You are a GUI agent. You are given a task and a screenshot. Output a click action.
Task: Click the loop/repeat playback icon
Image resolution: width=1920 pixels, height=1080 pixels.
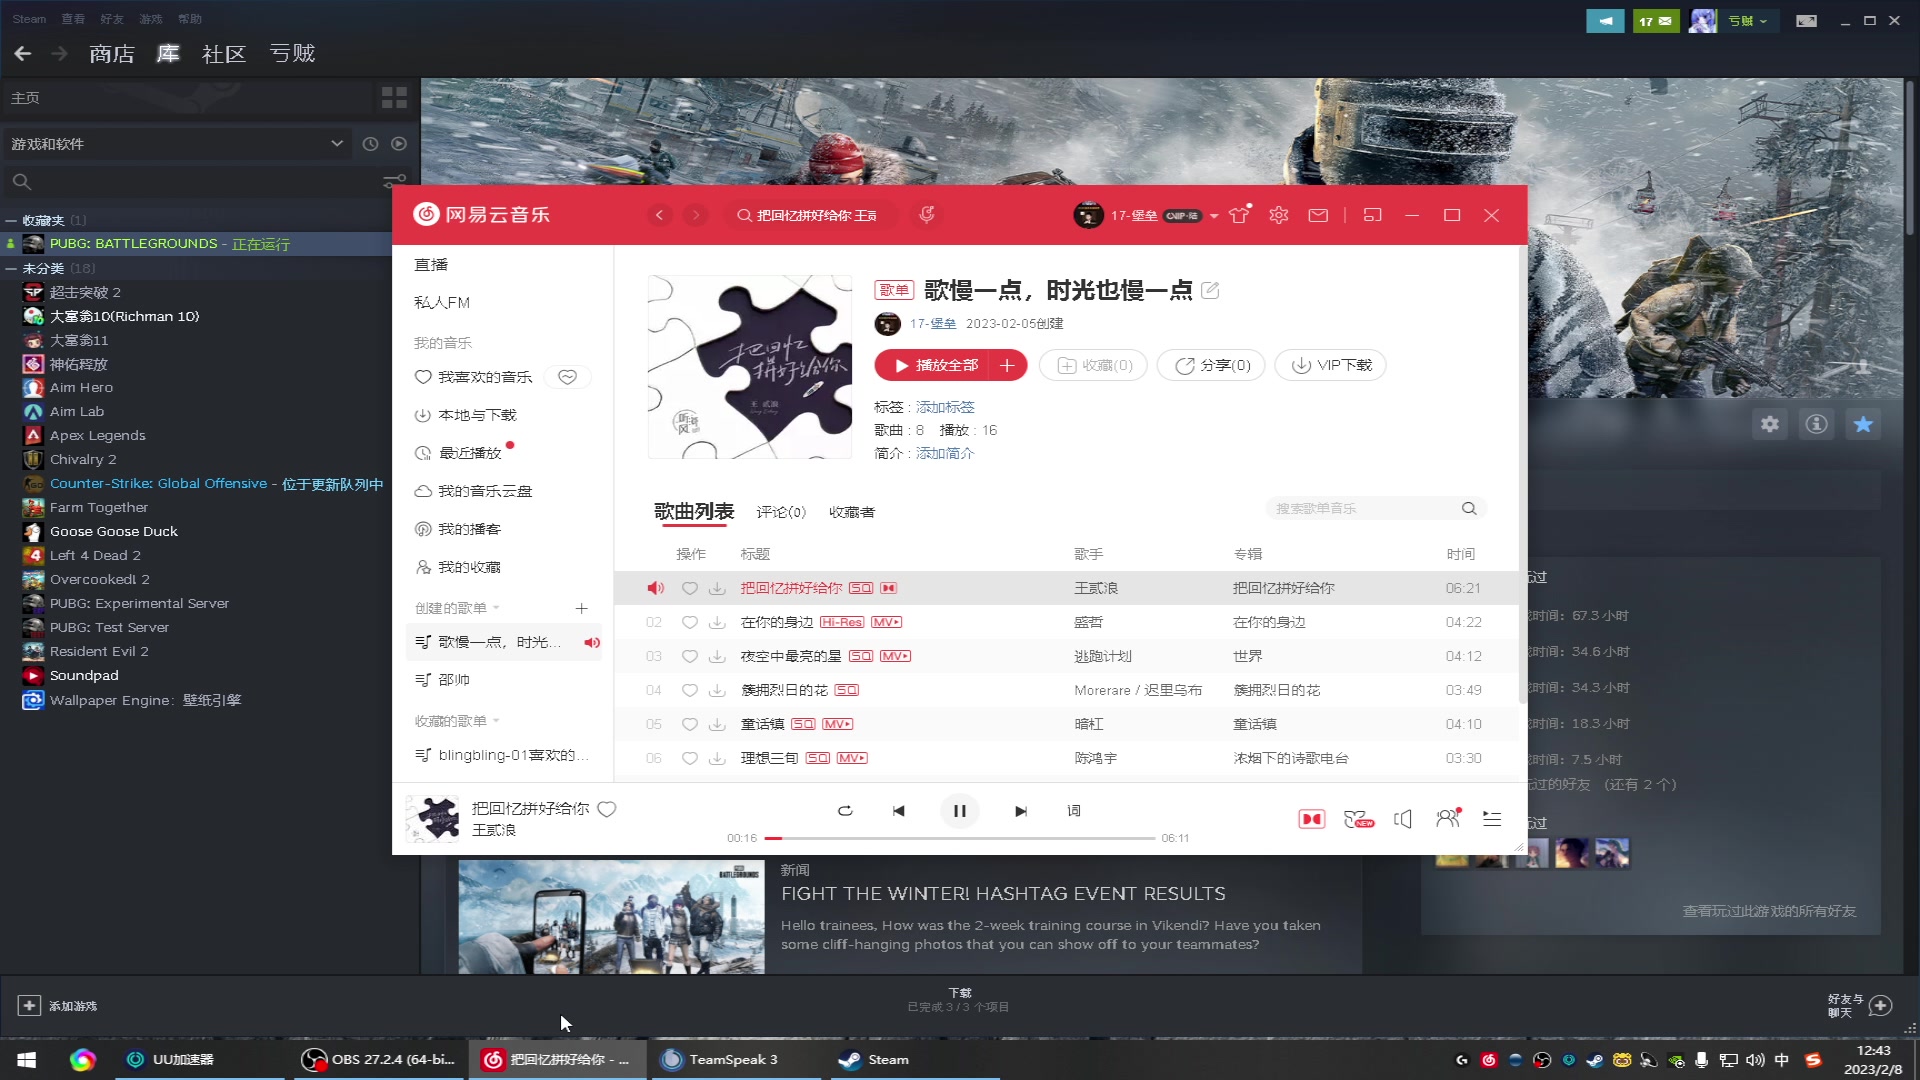(845, 811)
